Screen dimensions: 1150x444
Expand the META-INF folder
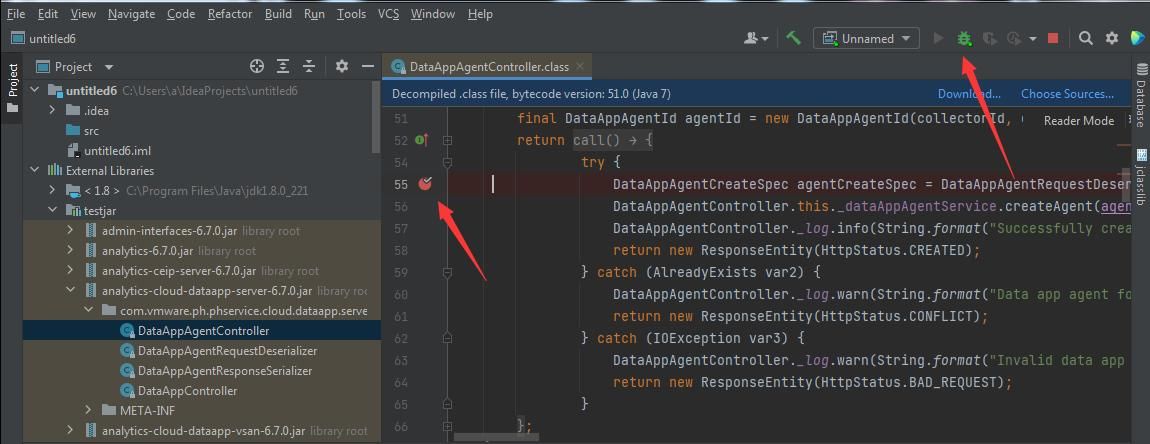coord(88,410)
